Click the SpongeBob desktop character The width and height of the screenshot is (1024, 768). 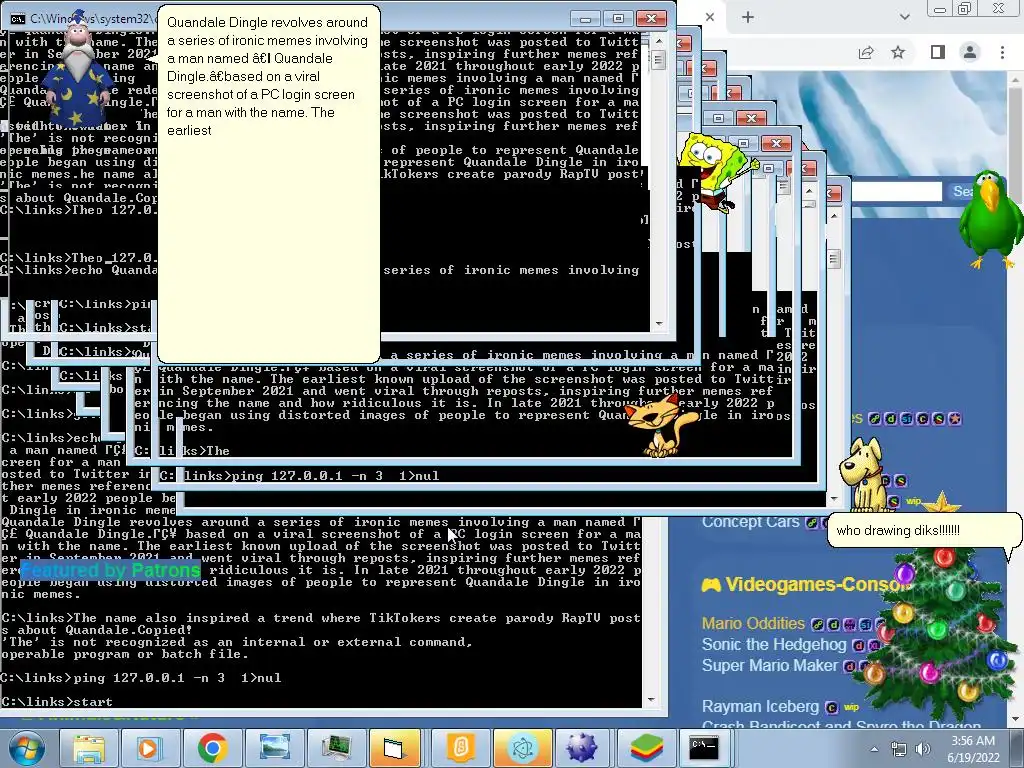[713, 171]
